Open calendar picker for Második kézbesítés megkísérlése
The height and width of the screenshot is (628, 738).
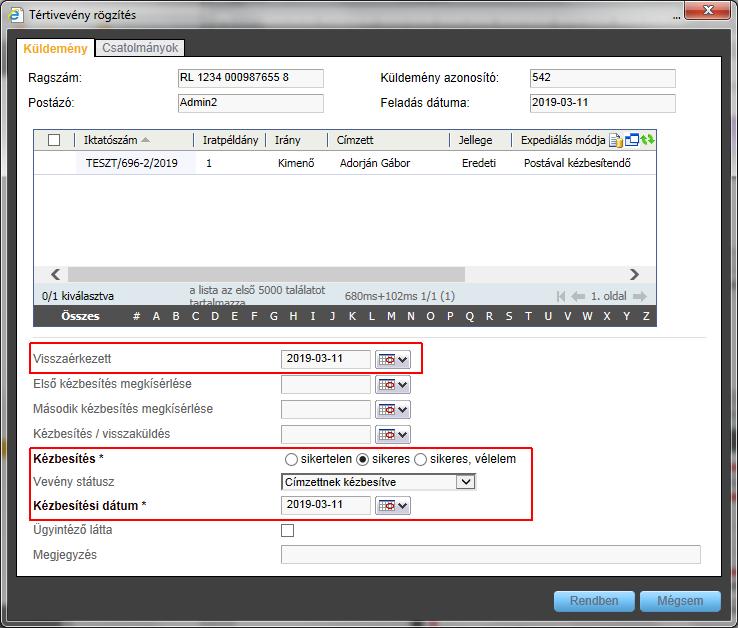tap(393, 410)
